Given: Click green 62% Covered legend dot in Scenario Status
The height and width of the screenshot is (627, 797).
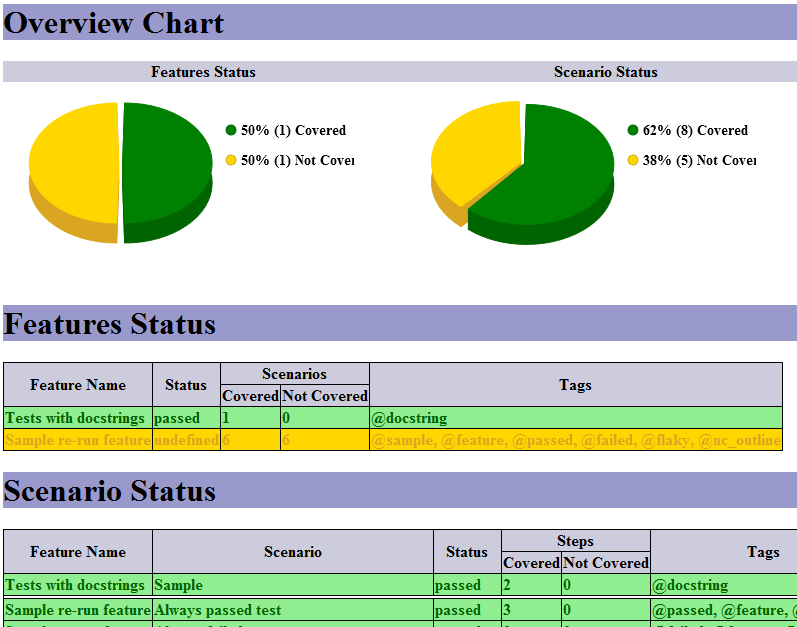Looking at the screenshot, I should pos(633,131).
